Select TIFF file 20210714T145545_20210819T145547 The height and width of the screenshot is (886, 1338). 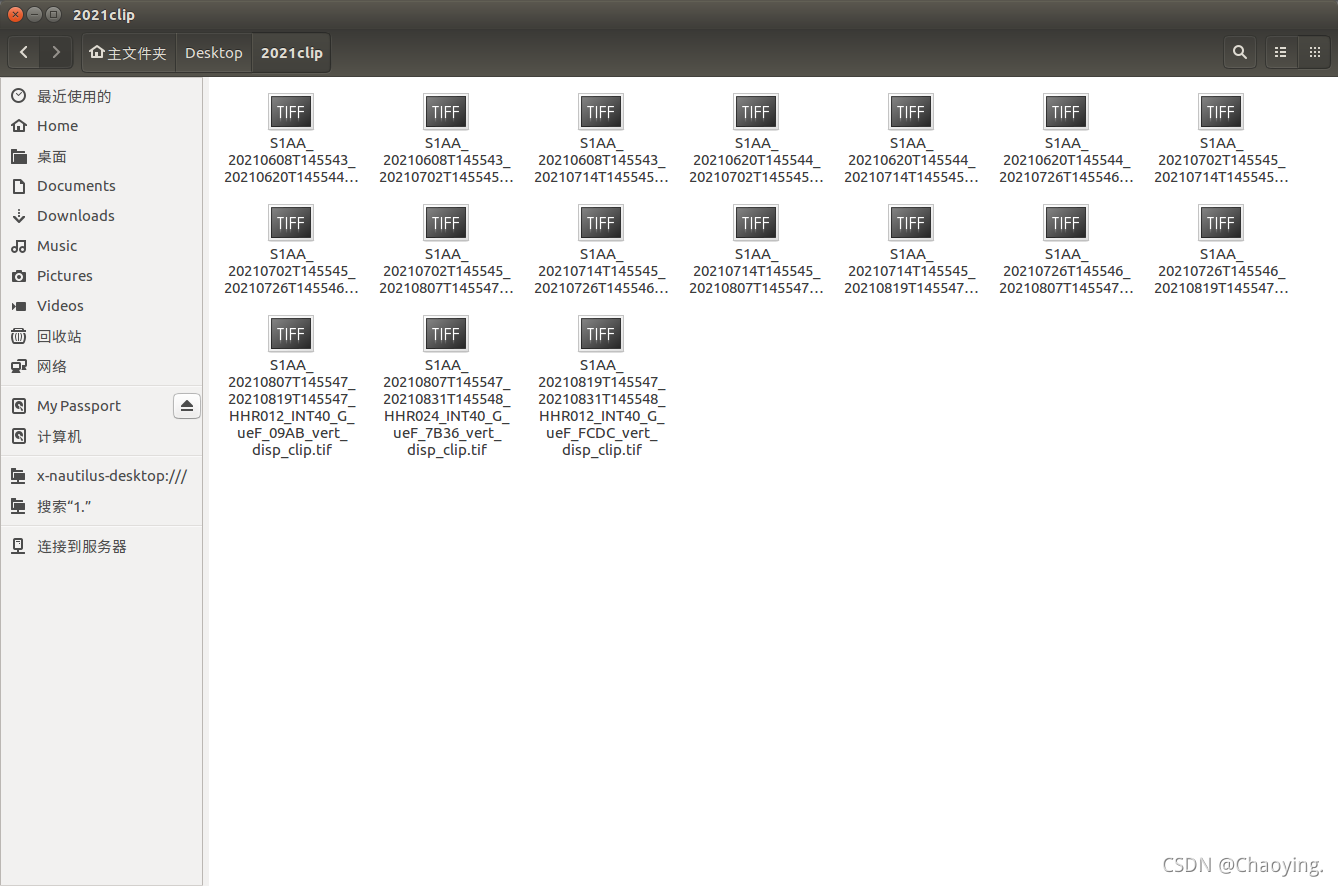[x=911, y=250]
